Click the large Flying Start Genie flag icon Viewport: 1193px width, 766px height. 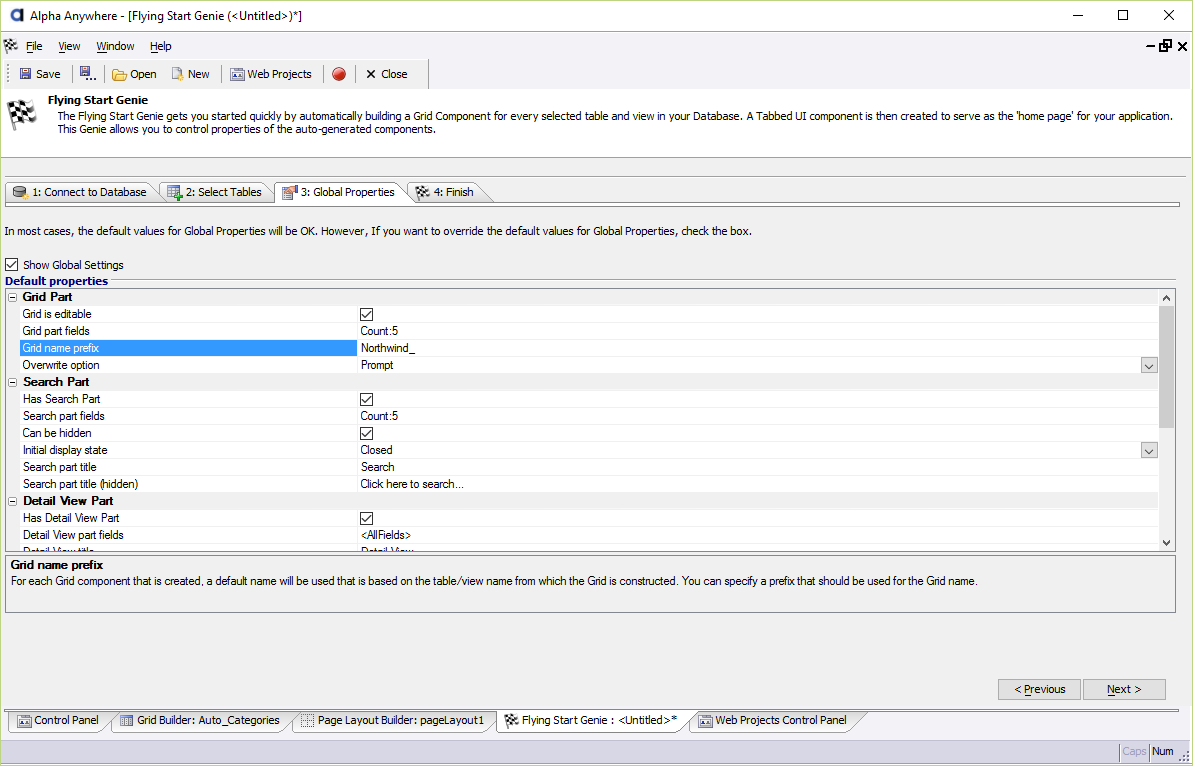point(22,115)
